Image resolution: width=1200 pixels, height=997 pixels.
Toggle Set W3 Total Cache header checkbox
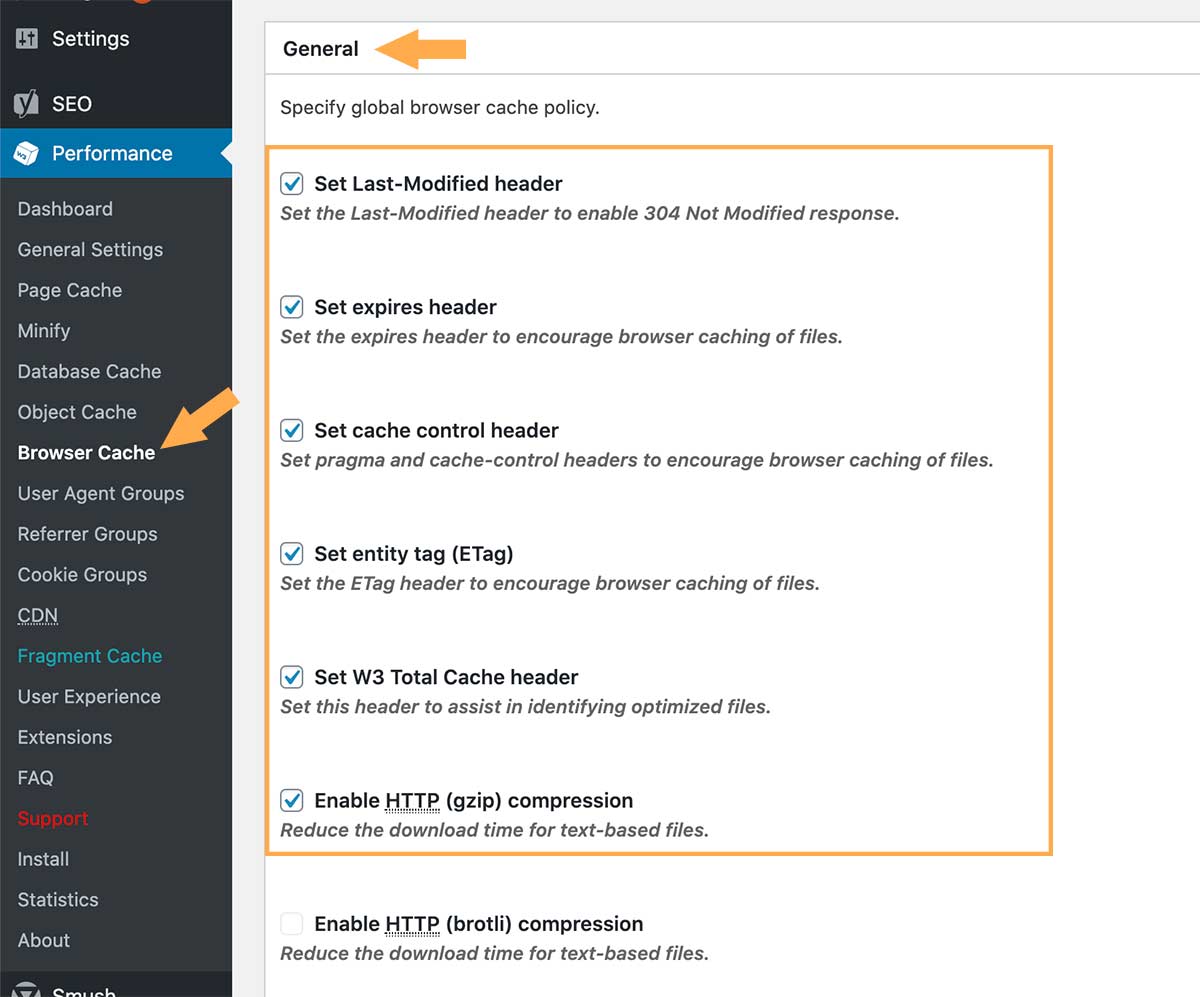click(x=292, y=677)
